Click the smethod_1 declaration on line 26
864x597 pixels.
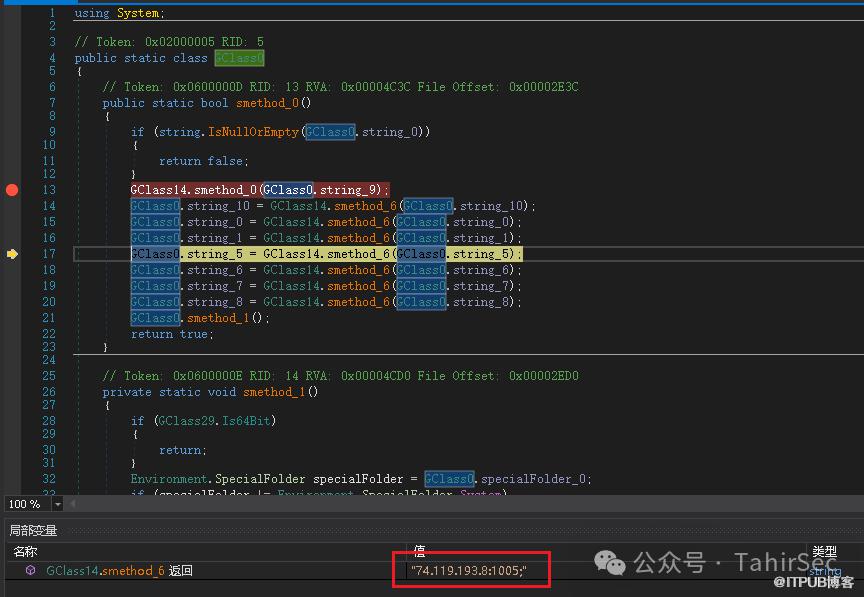(280, 392)
